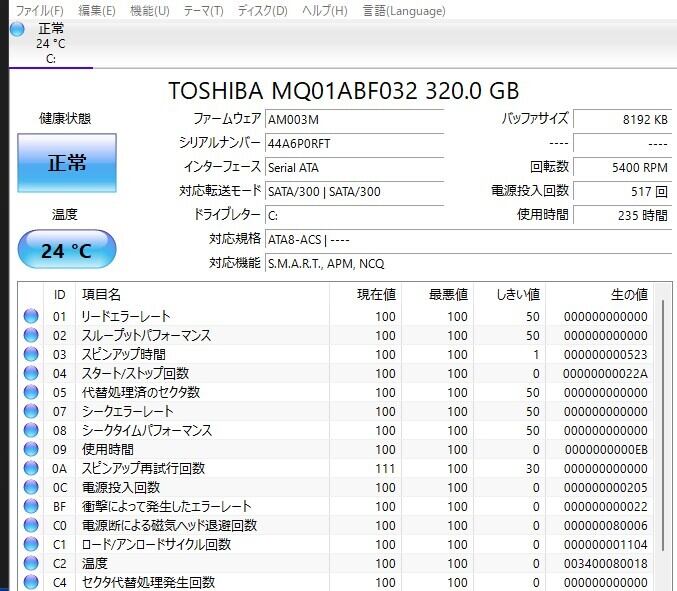
Task: Open the ファイル(F) menu
Action: coord(40,10)
